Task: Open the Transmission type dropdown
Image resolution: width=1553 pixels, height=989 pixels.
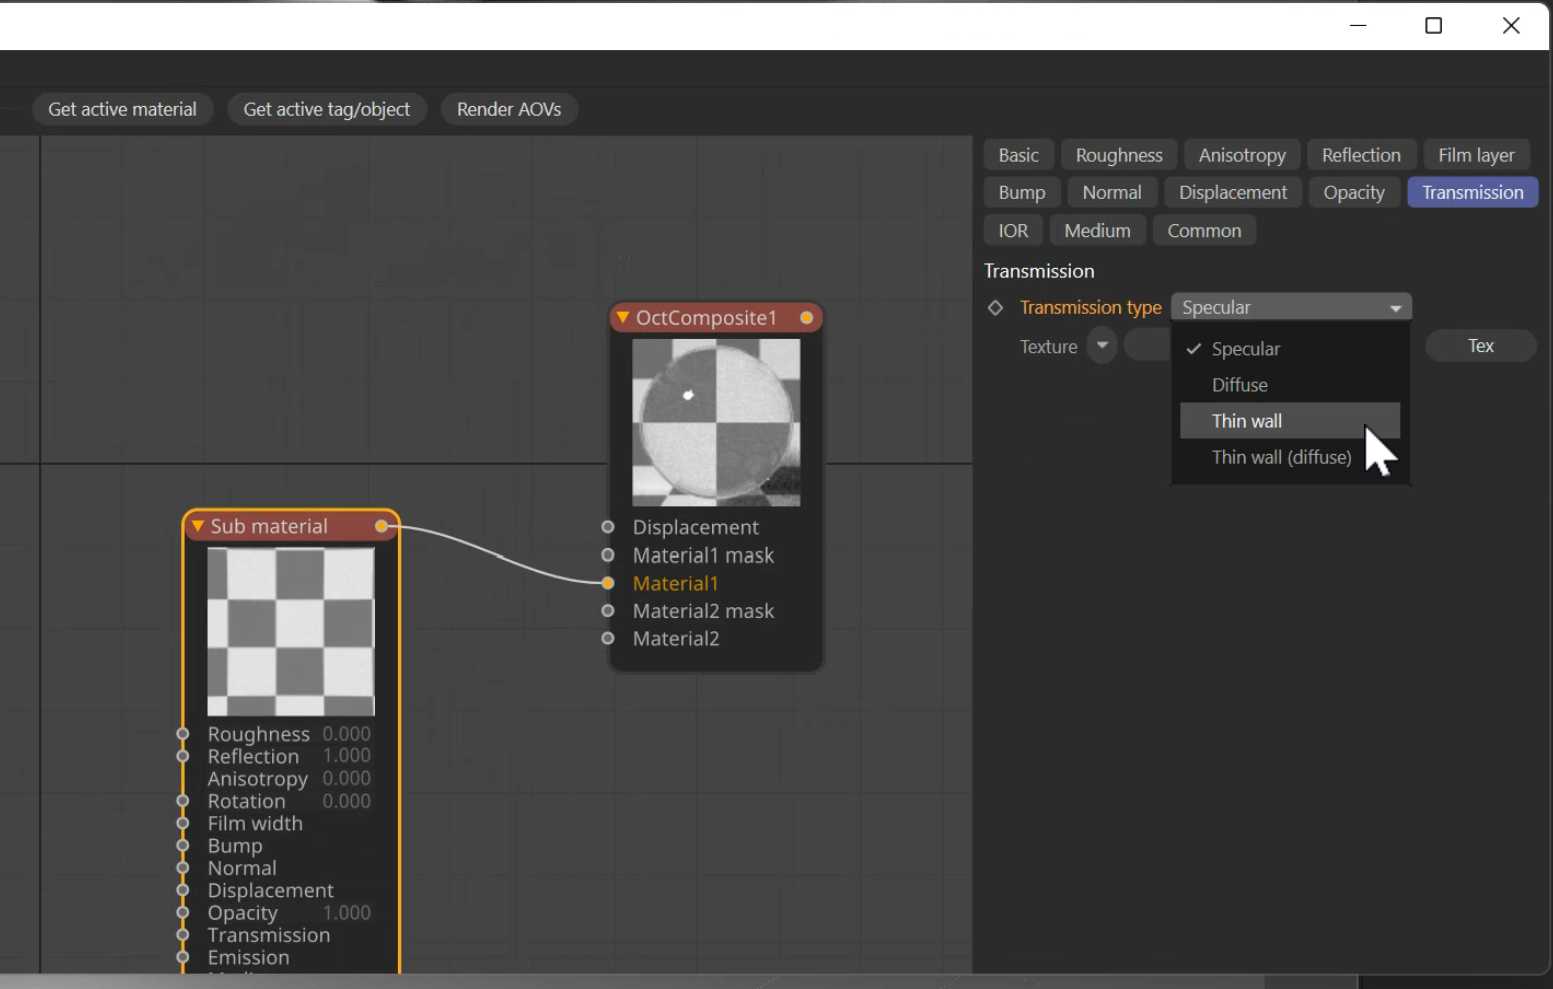Action: pyautogui.click(x=1291, y=307)
